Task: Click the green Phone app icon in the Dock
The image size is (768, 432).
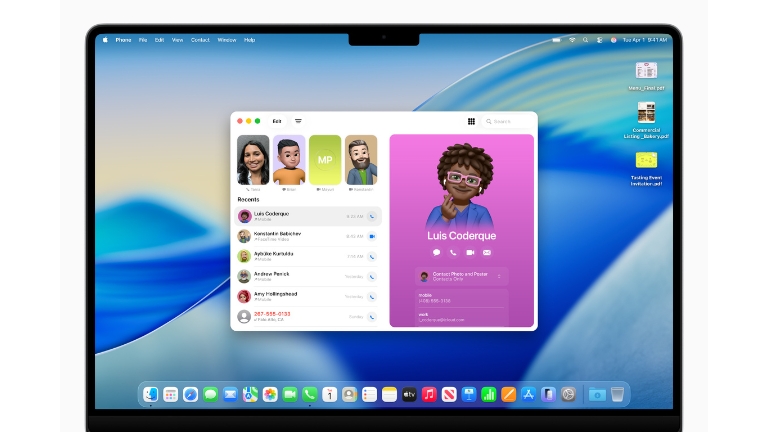Action: click(310, 394)
